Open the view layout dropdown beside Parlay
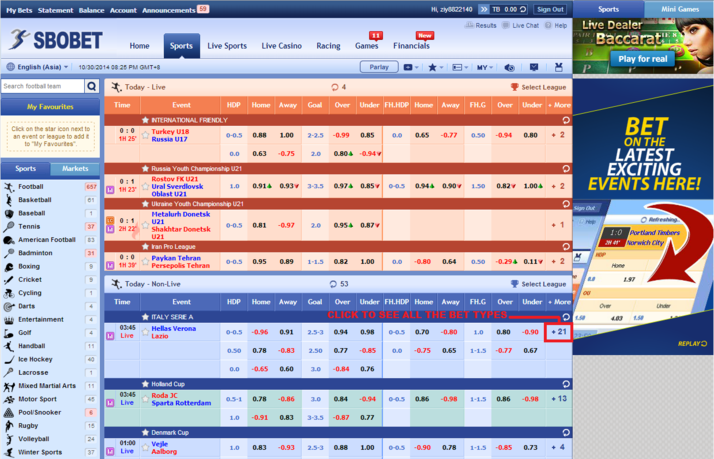This screenshot has width=714, height=459. pyautogui.click(x=411, y=67)
